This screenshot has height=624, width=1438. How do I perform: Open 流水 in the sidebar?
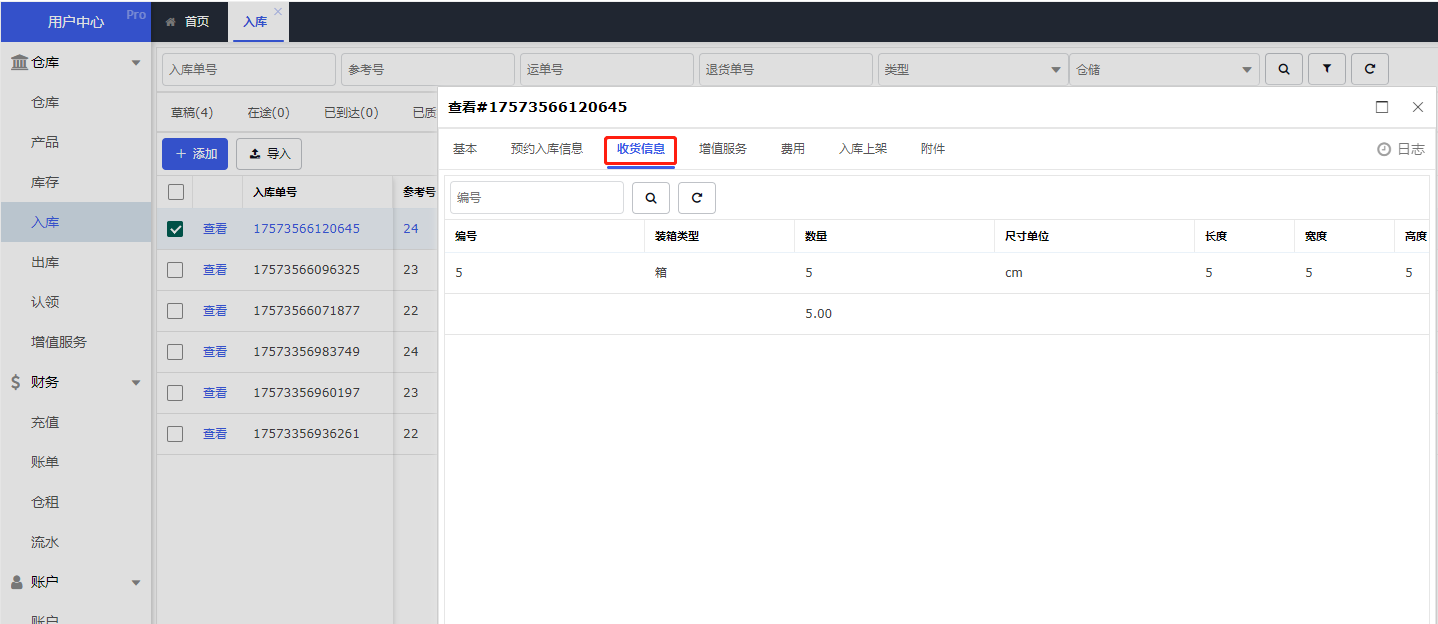pos(75,542)
